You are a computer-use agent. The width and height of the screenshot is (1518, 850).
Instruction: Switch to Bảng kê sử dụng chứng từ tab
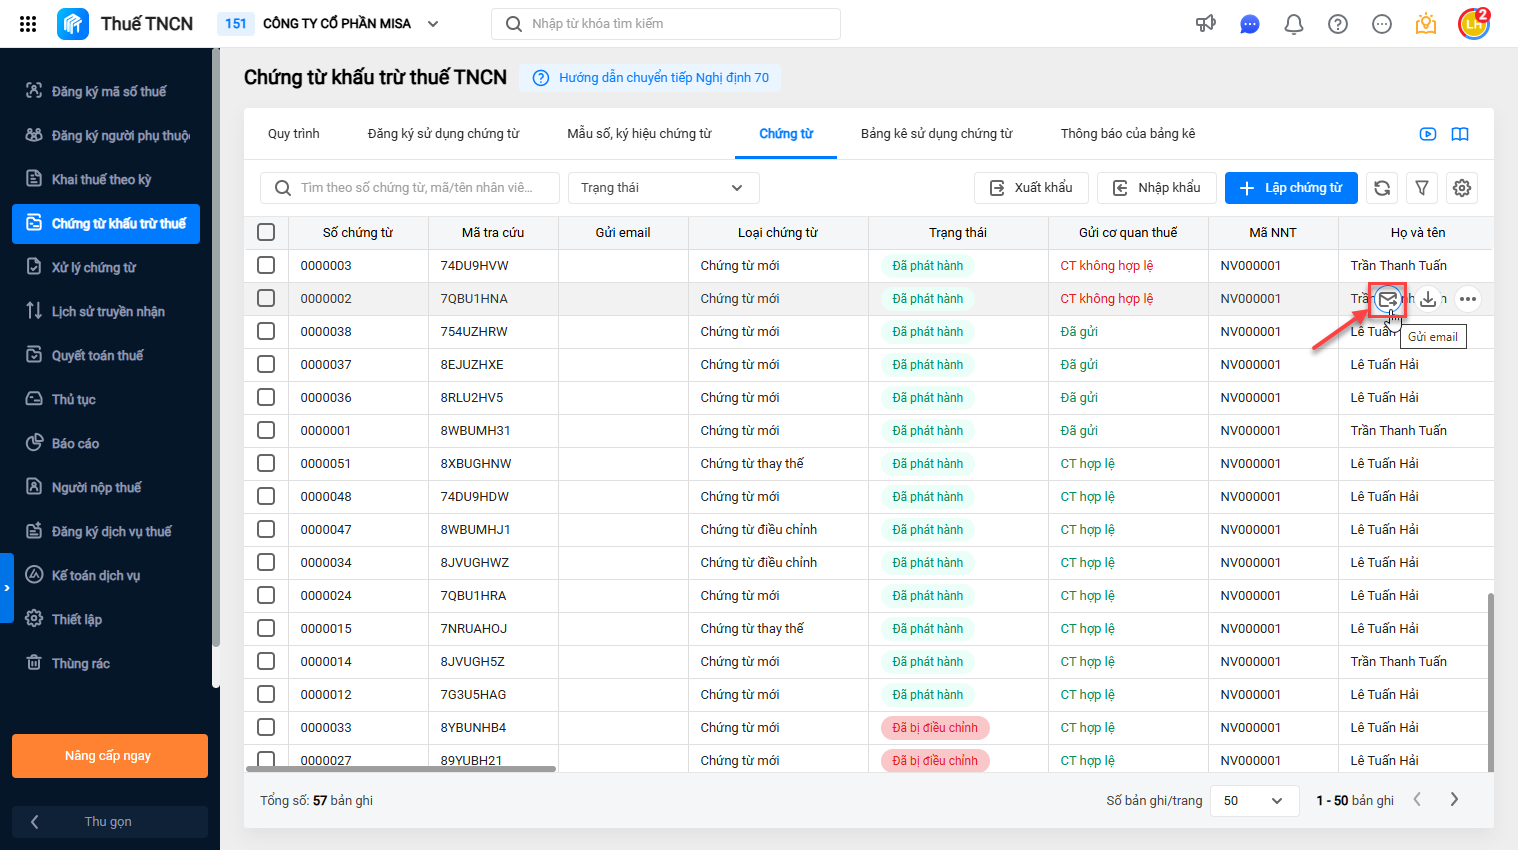coord(937,134)
